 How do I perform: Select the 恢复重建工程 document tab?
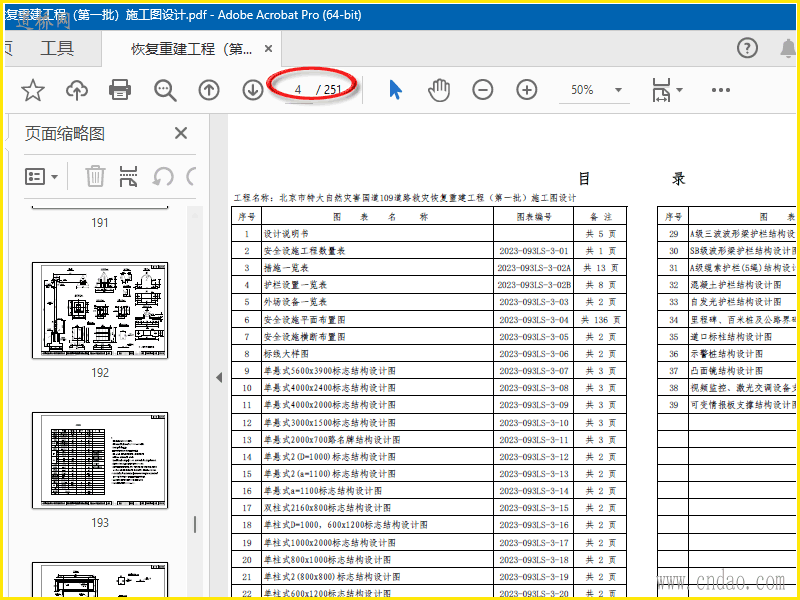(191, 49)
